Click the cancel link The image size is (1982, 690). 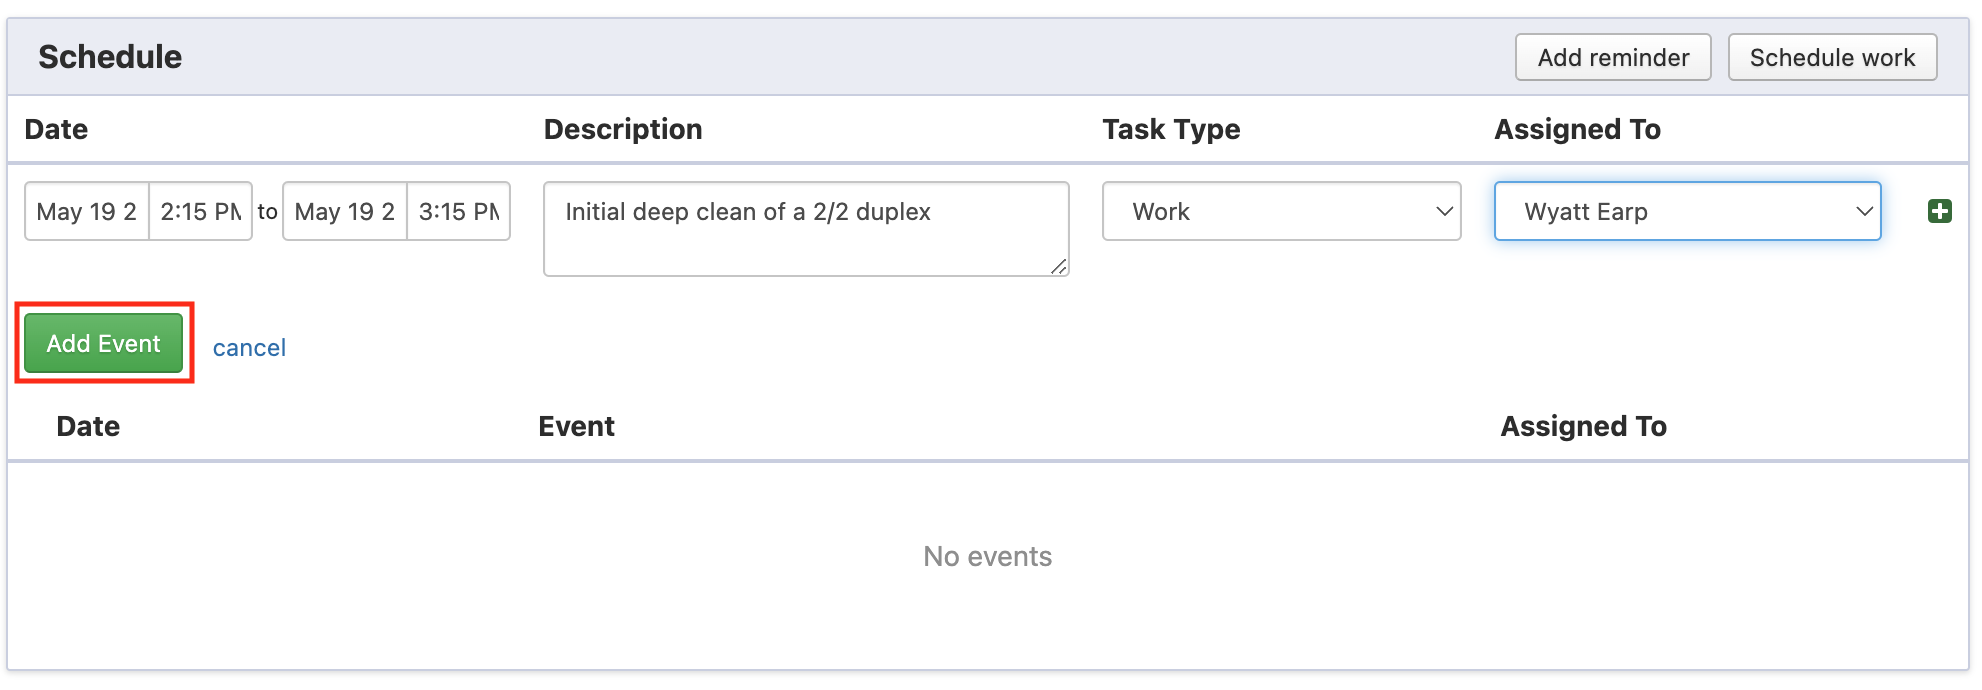click(x=249, y=347)
